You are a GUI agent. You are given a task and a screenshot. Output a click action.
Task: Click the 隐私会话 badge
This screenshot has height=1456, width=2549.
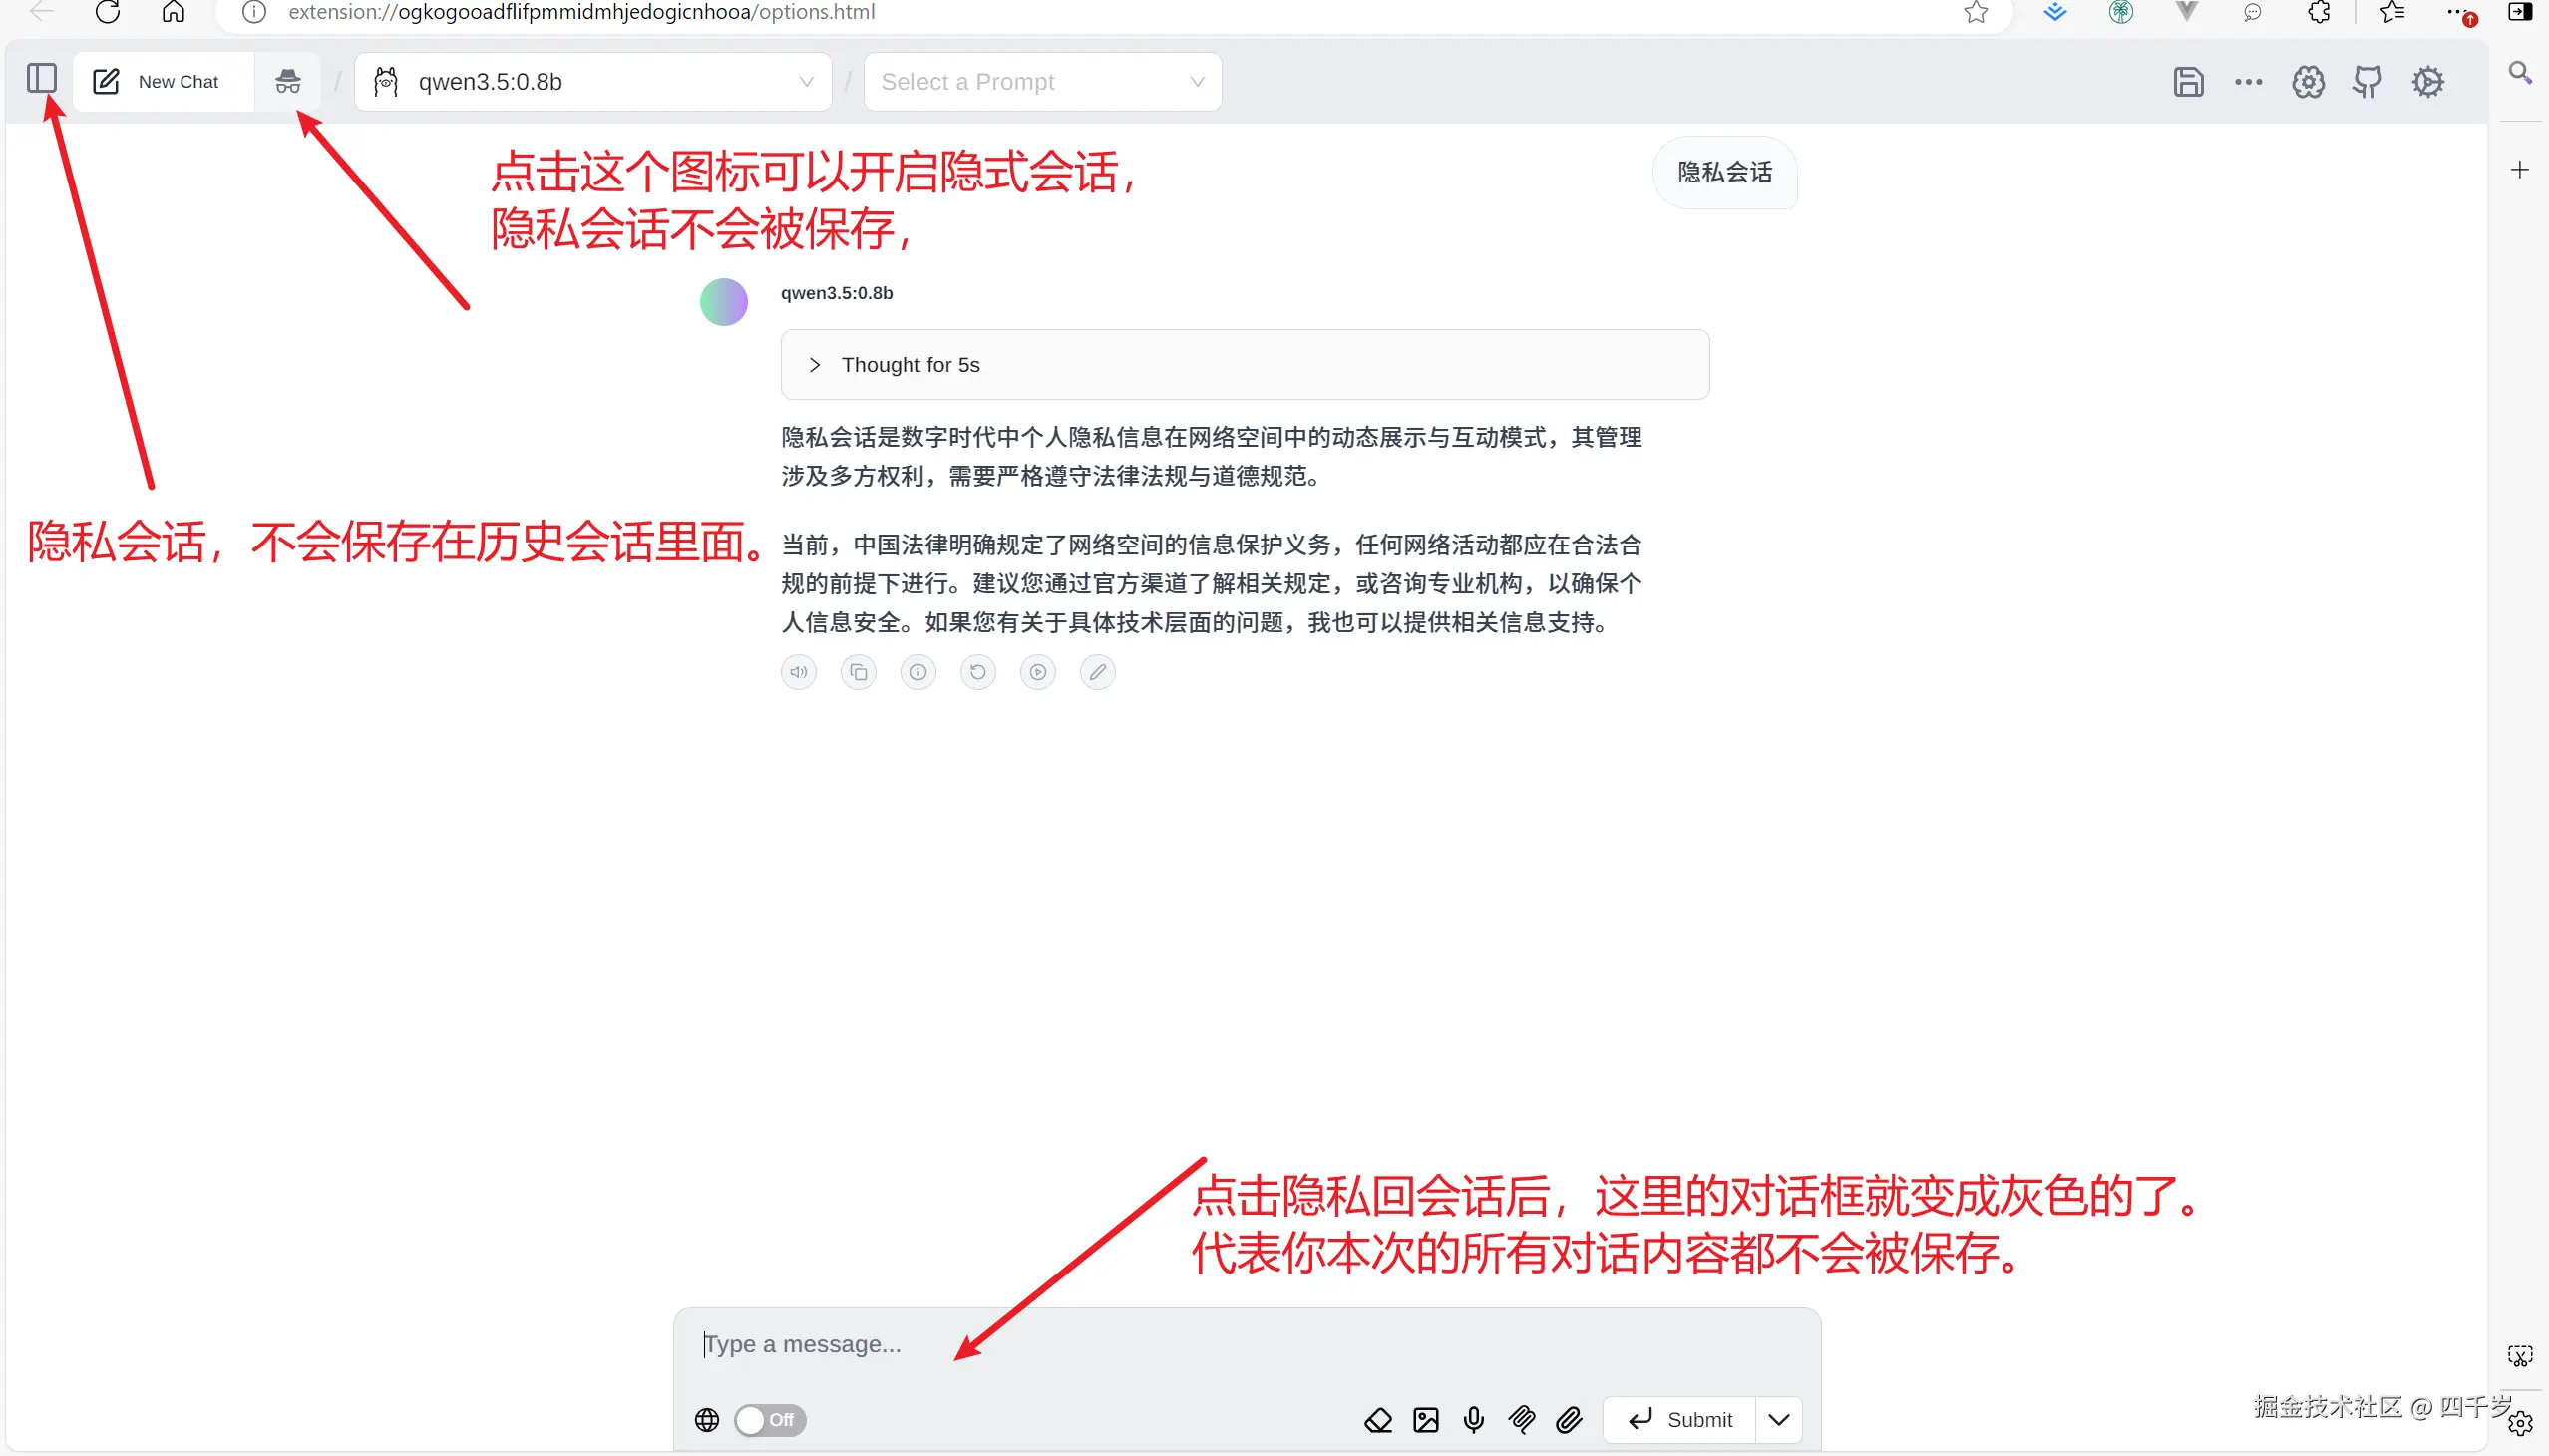[1724, 172]
